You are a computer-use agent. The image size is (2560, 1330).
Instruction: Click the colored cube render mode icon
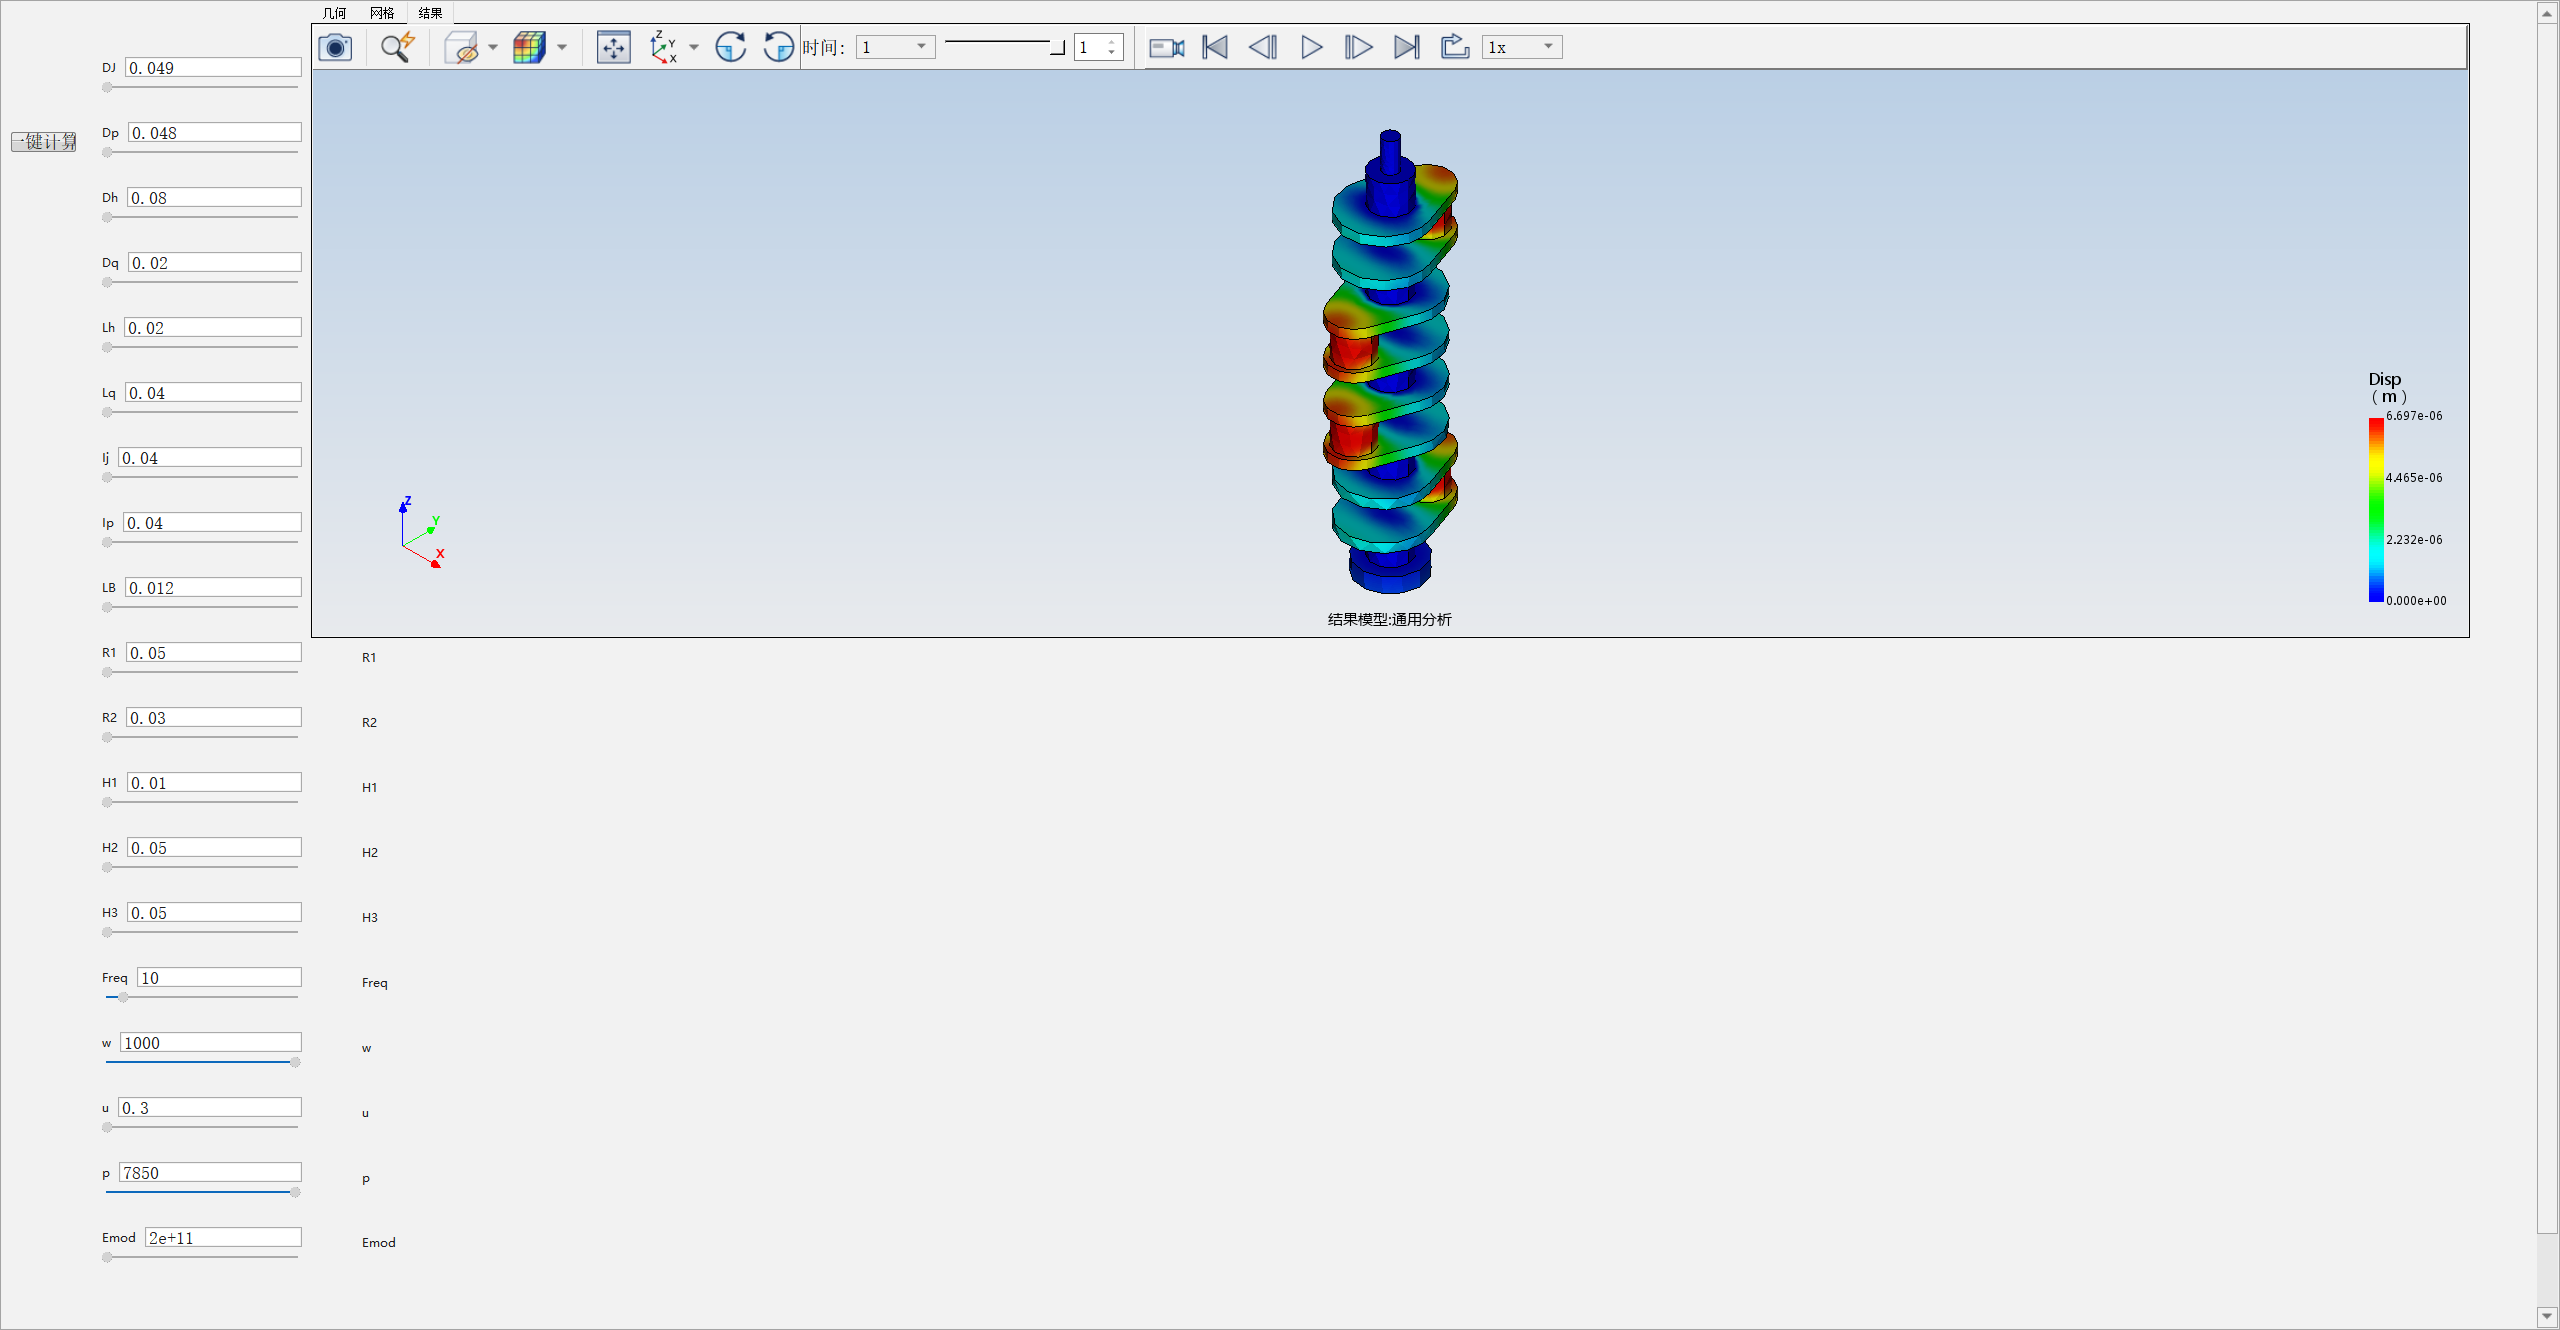[529, 47]
